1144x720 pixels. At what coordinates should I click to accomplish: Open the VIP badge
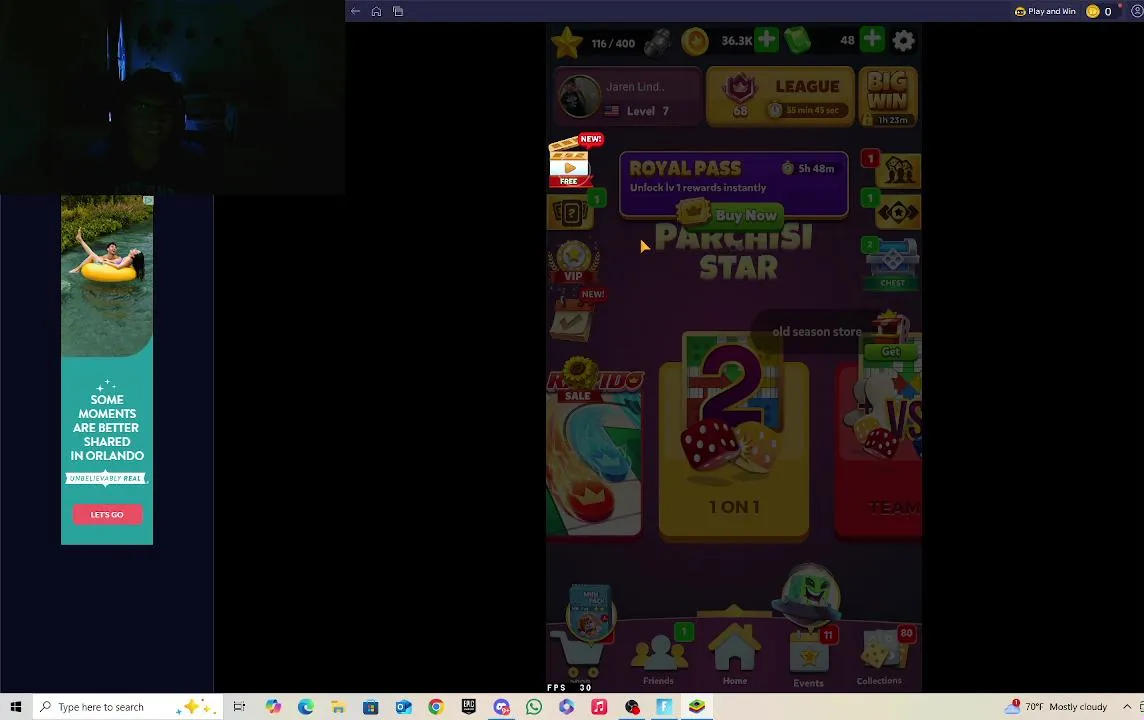pos(573,261)
